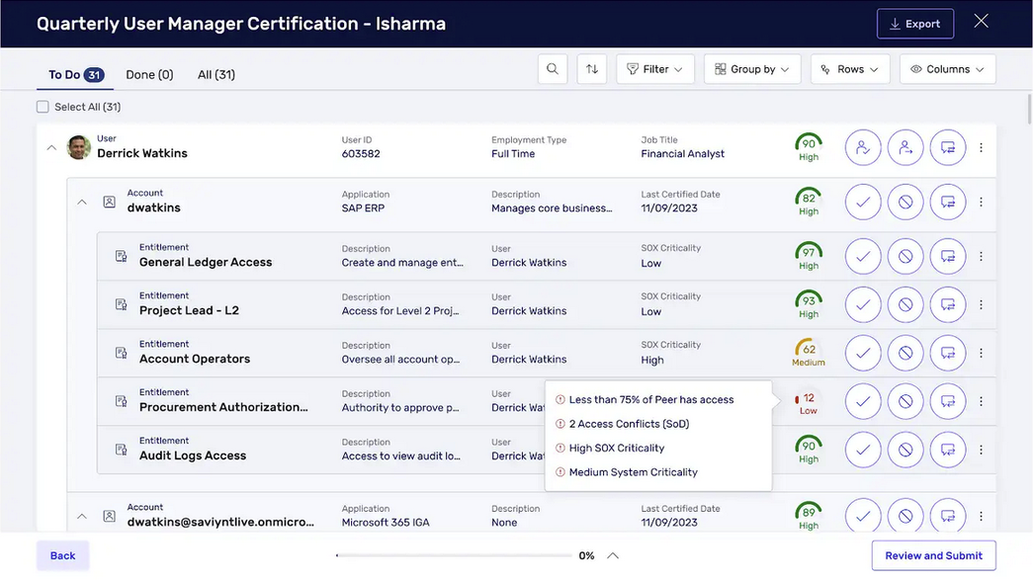Approve the General Ledger Access entitlement
The width and height of the screenshot is (1033, 580).
tap(862, 256)
